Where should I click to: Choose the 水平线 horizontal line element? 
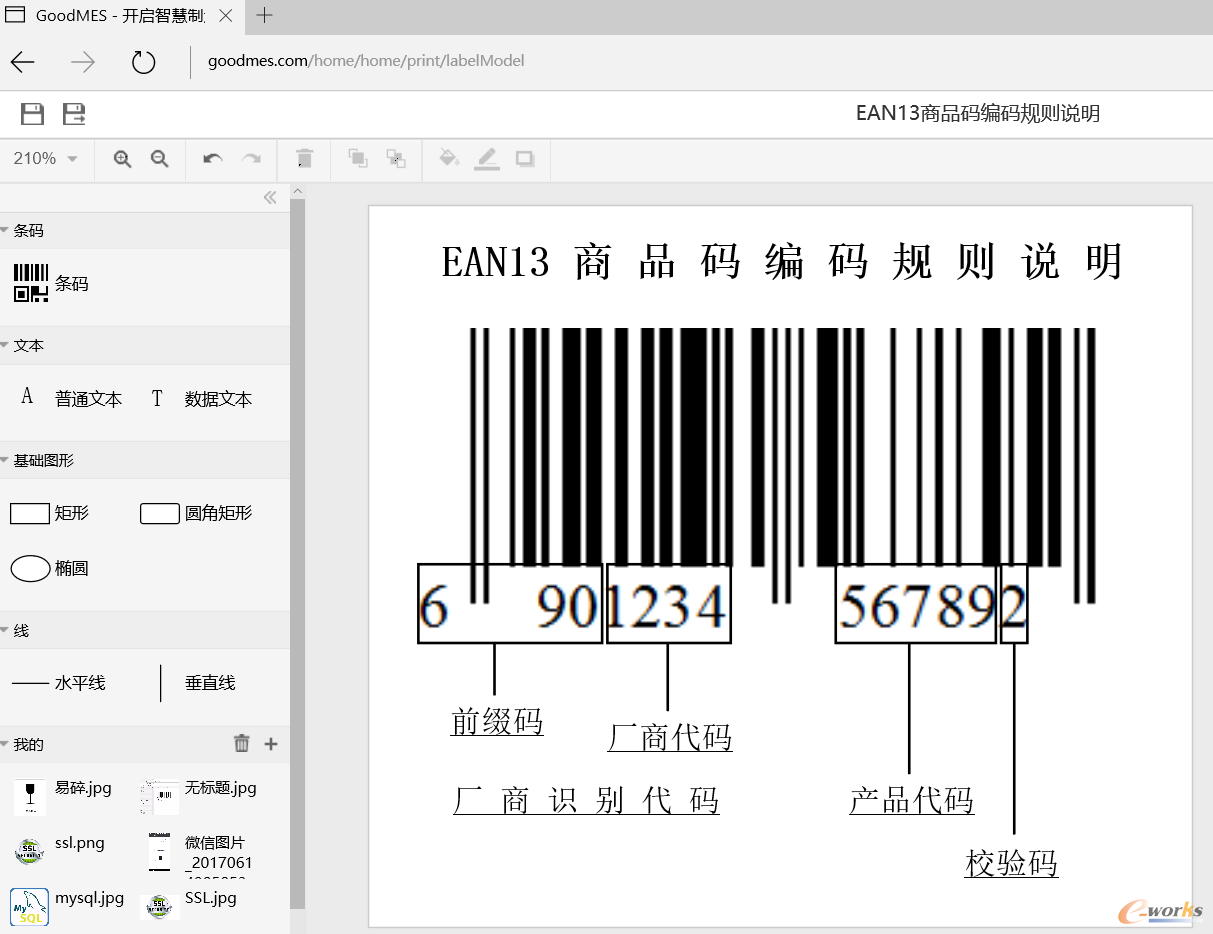[58, 683]
